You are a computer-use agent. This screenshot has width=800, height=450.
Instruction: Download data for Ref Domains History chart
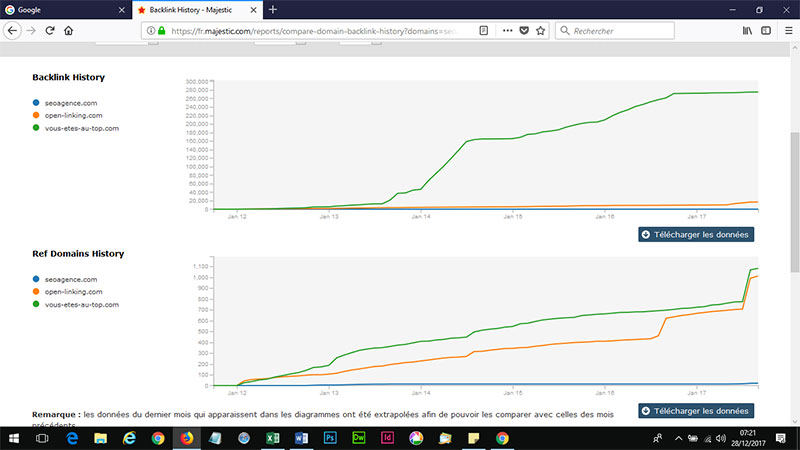(x=696, y=411)
